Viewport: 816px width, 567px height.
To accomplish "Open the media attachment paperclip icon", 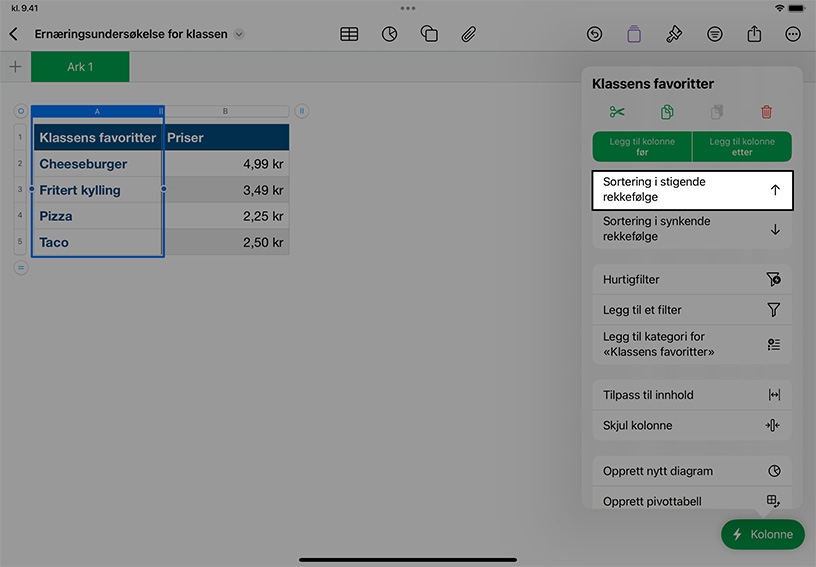I will coord(468,34).
